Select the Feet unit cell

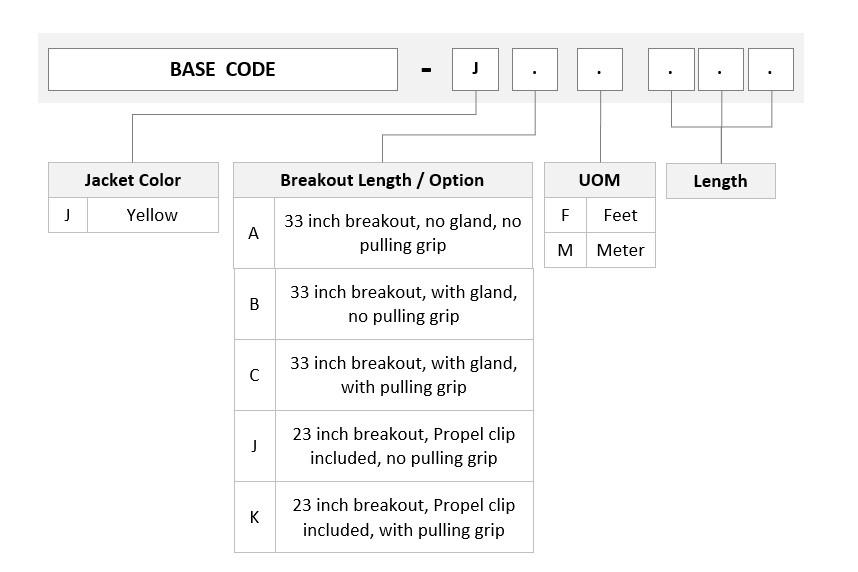pos(621,215)
